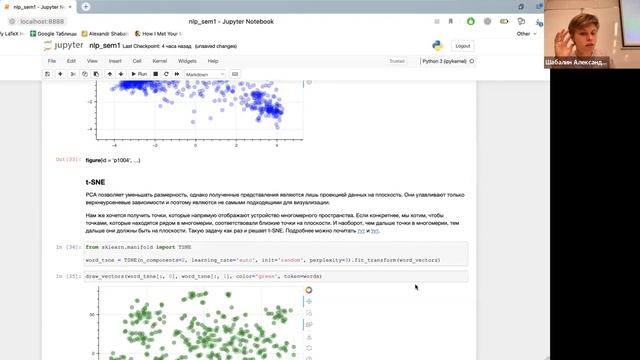Rename the notebook title nlp_sem1
The image size is (640, 360).
click(x=105, y=46)
